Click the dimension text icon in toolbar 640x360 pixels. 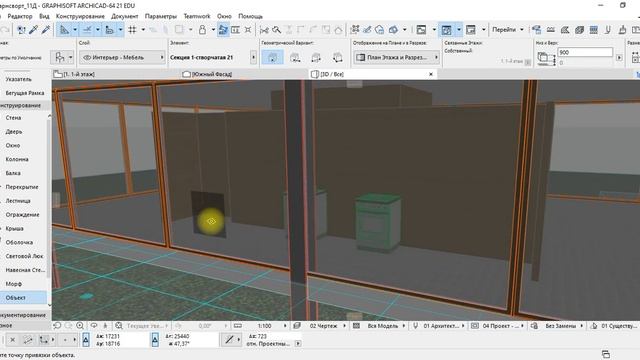click(236, 30)
